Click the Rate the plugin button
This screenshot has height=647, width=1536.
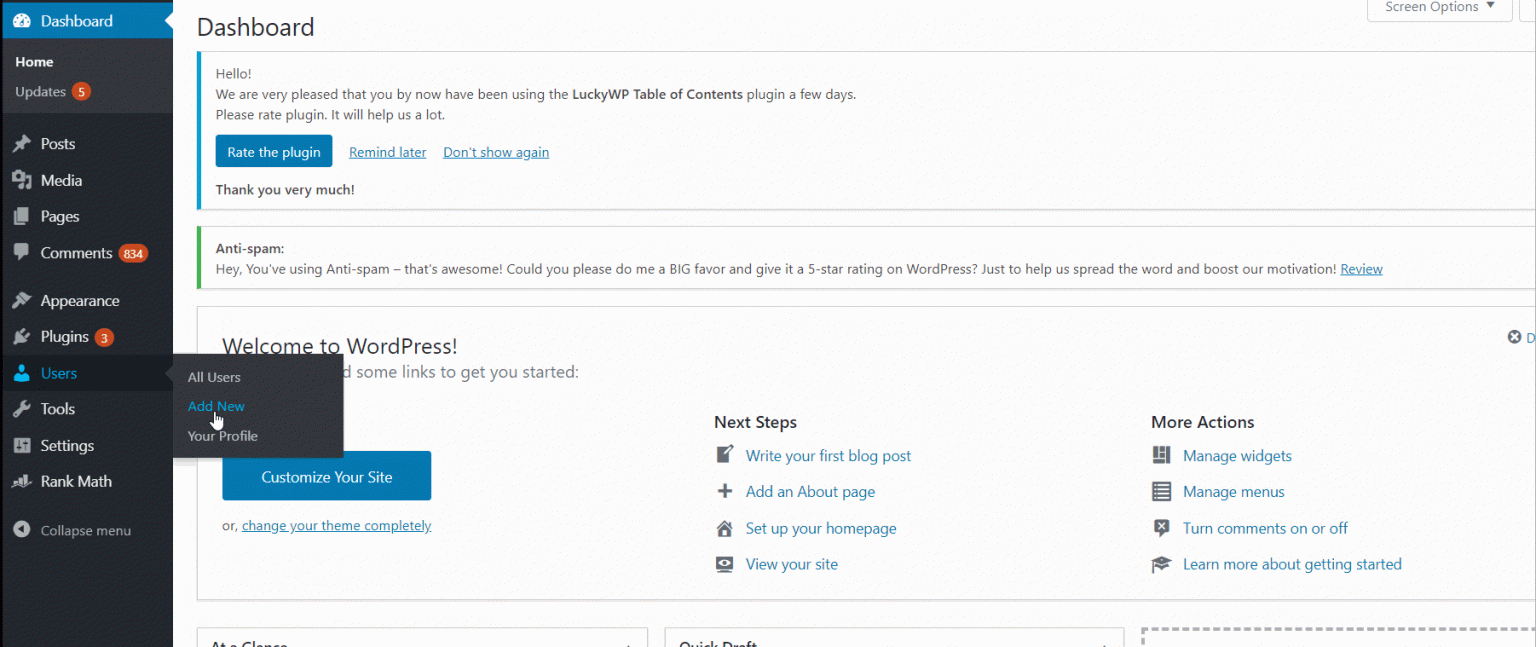click(273, 150)
